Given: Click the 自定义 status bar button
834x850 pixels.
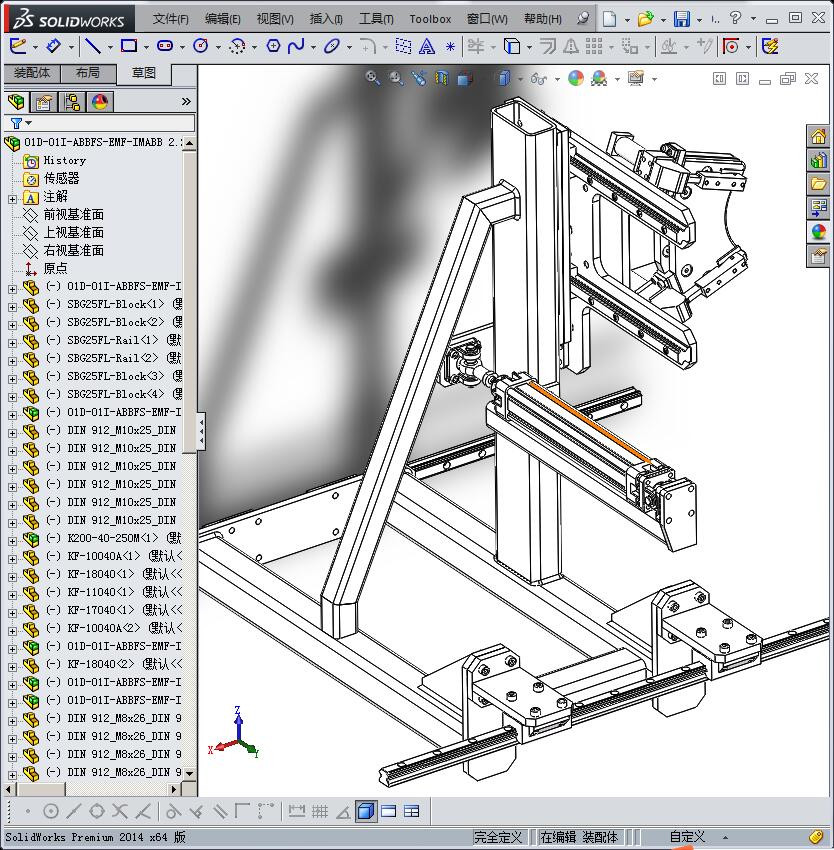Looking at the screenshot, I should [687, 837].
